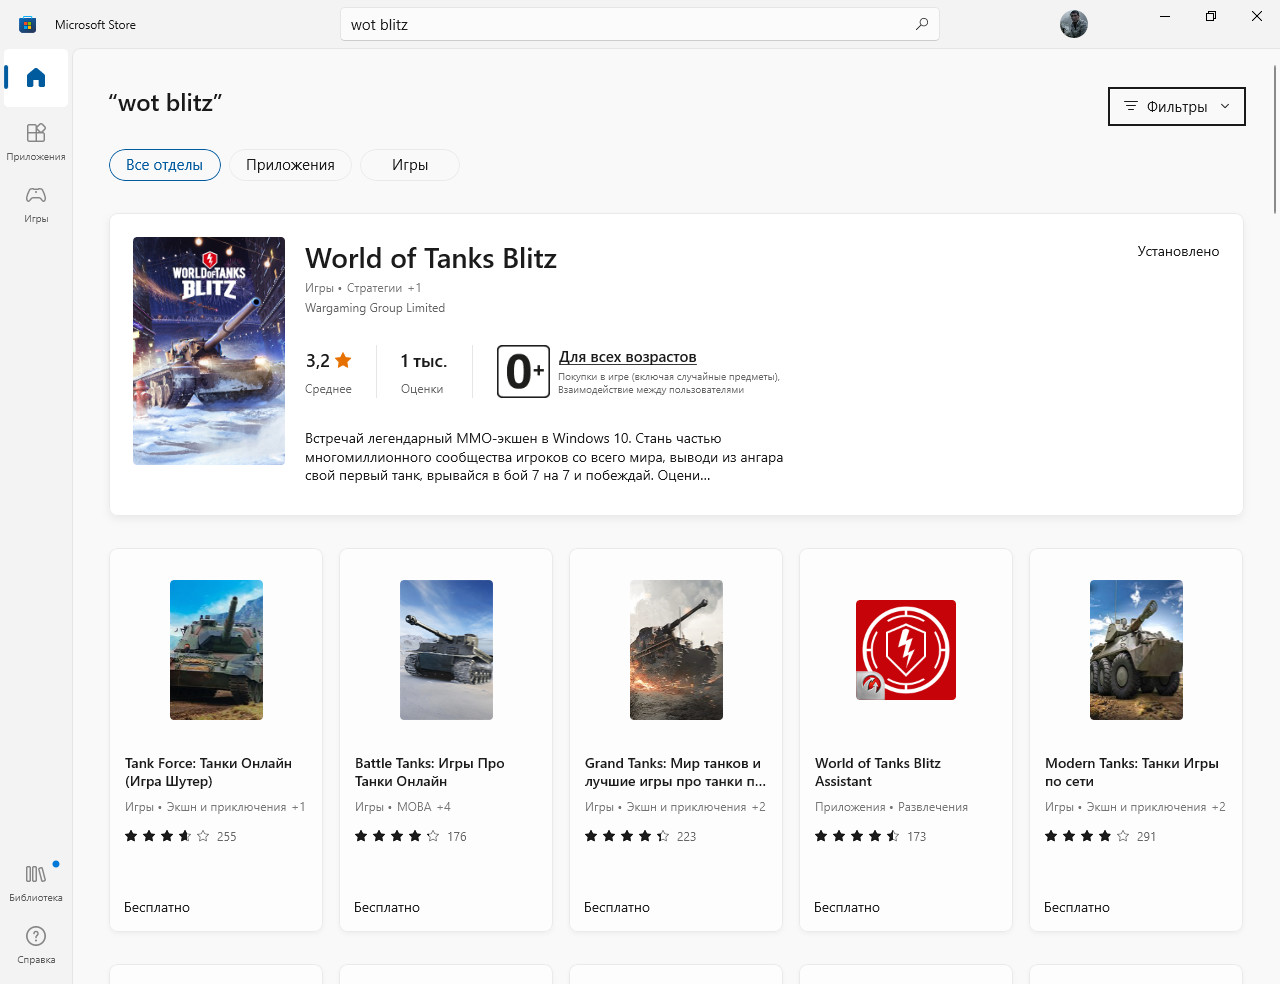Viewport: 1280px width, 984px height.
Task: Open the Tank Force game thumbnail
Action: 216,650
